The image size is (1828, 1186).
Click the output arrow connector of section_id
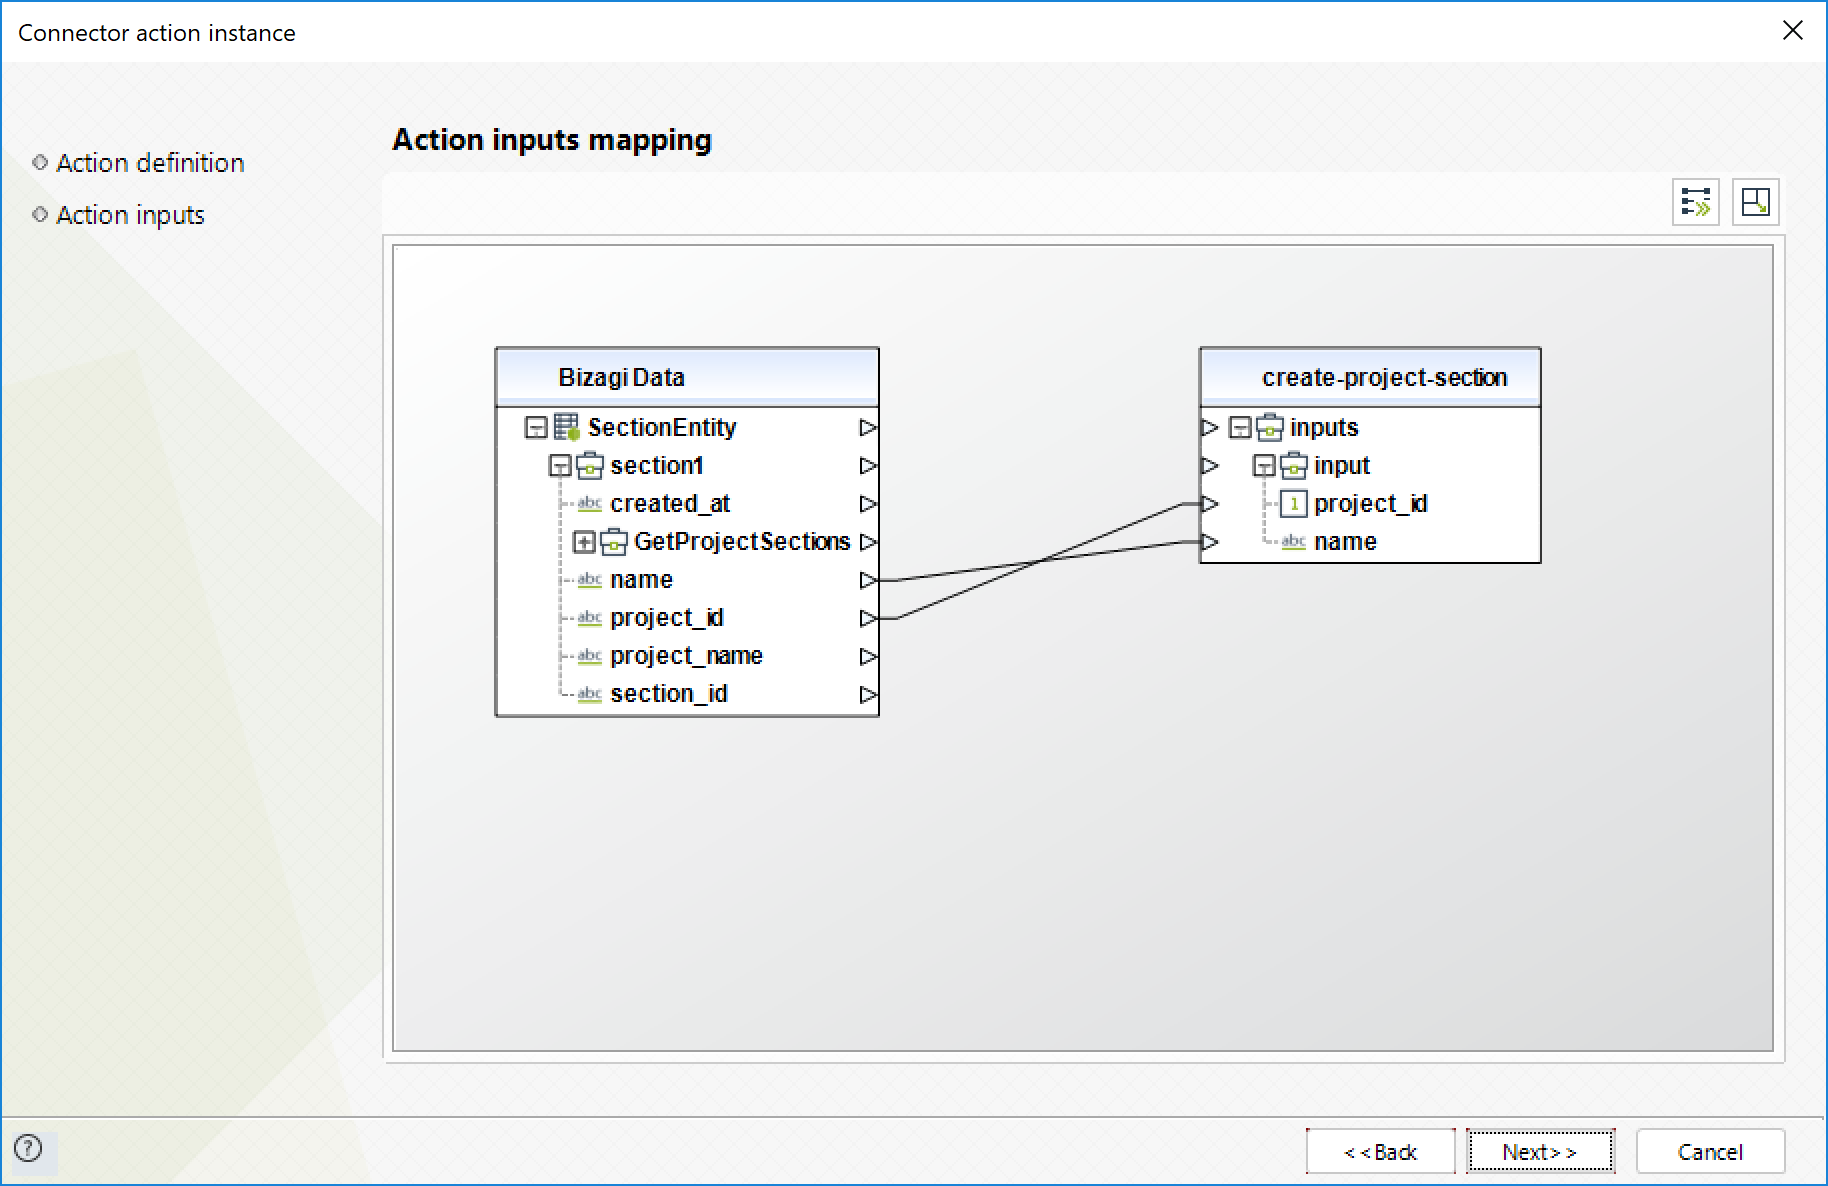868,694
